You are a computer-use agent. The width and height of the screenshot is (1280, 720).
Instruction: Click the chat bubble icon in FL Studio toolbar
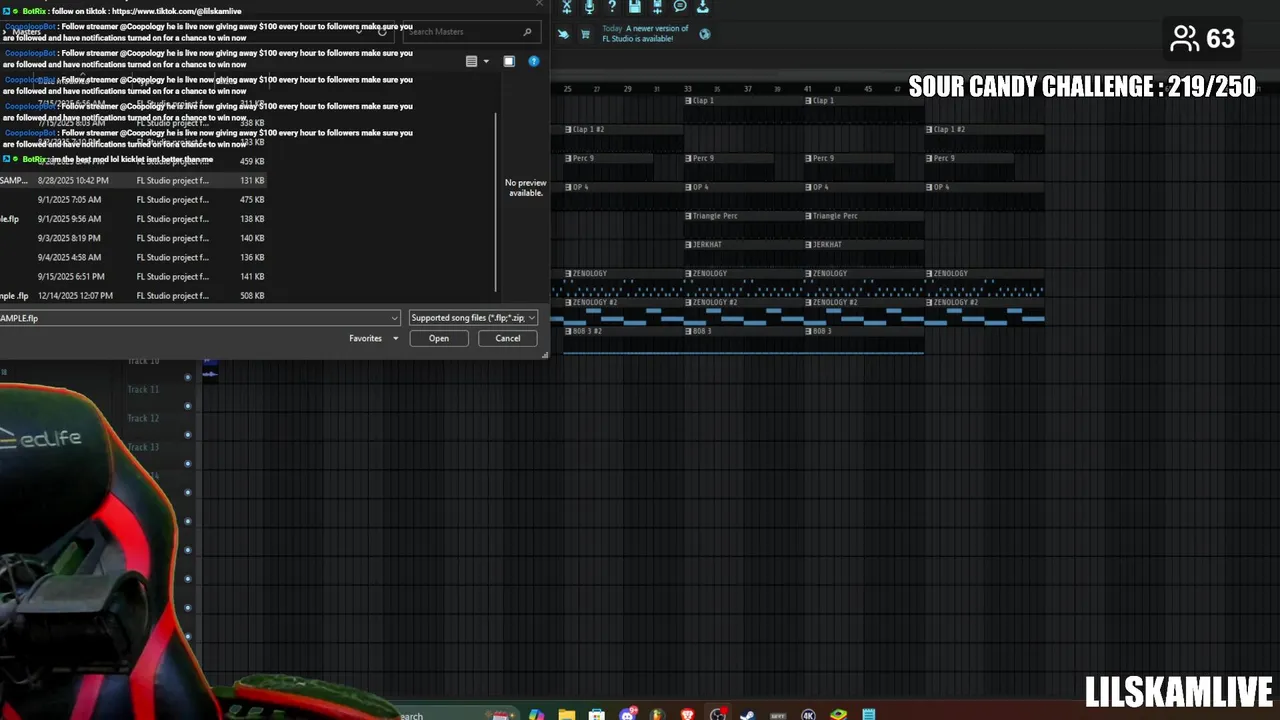coord(680,7)
